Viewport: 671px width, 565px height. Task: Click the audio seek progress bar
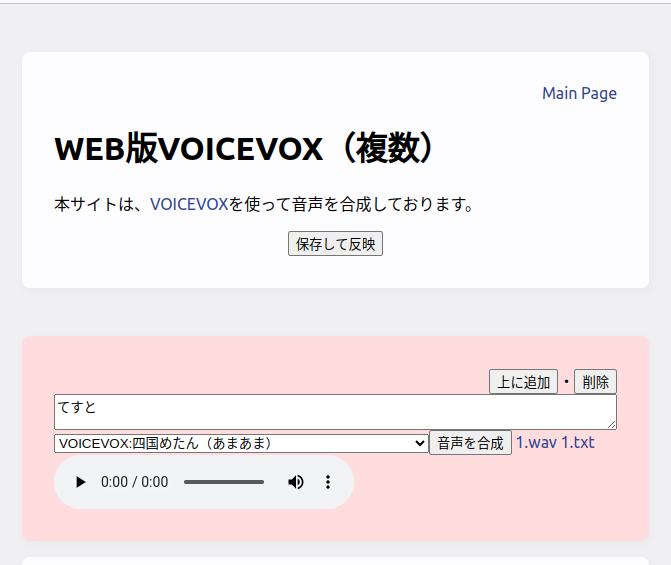(x=224, y=482)
